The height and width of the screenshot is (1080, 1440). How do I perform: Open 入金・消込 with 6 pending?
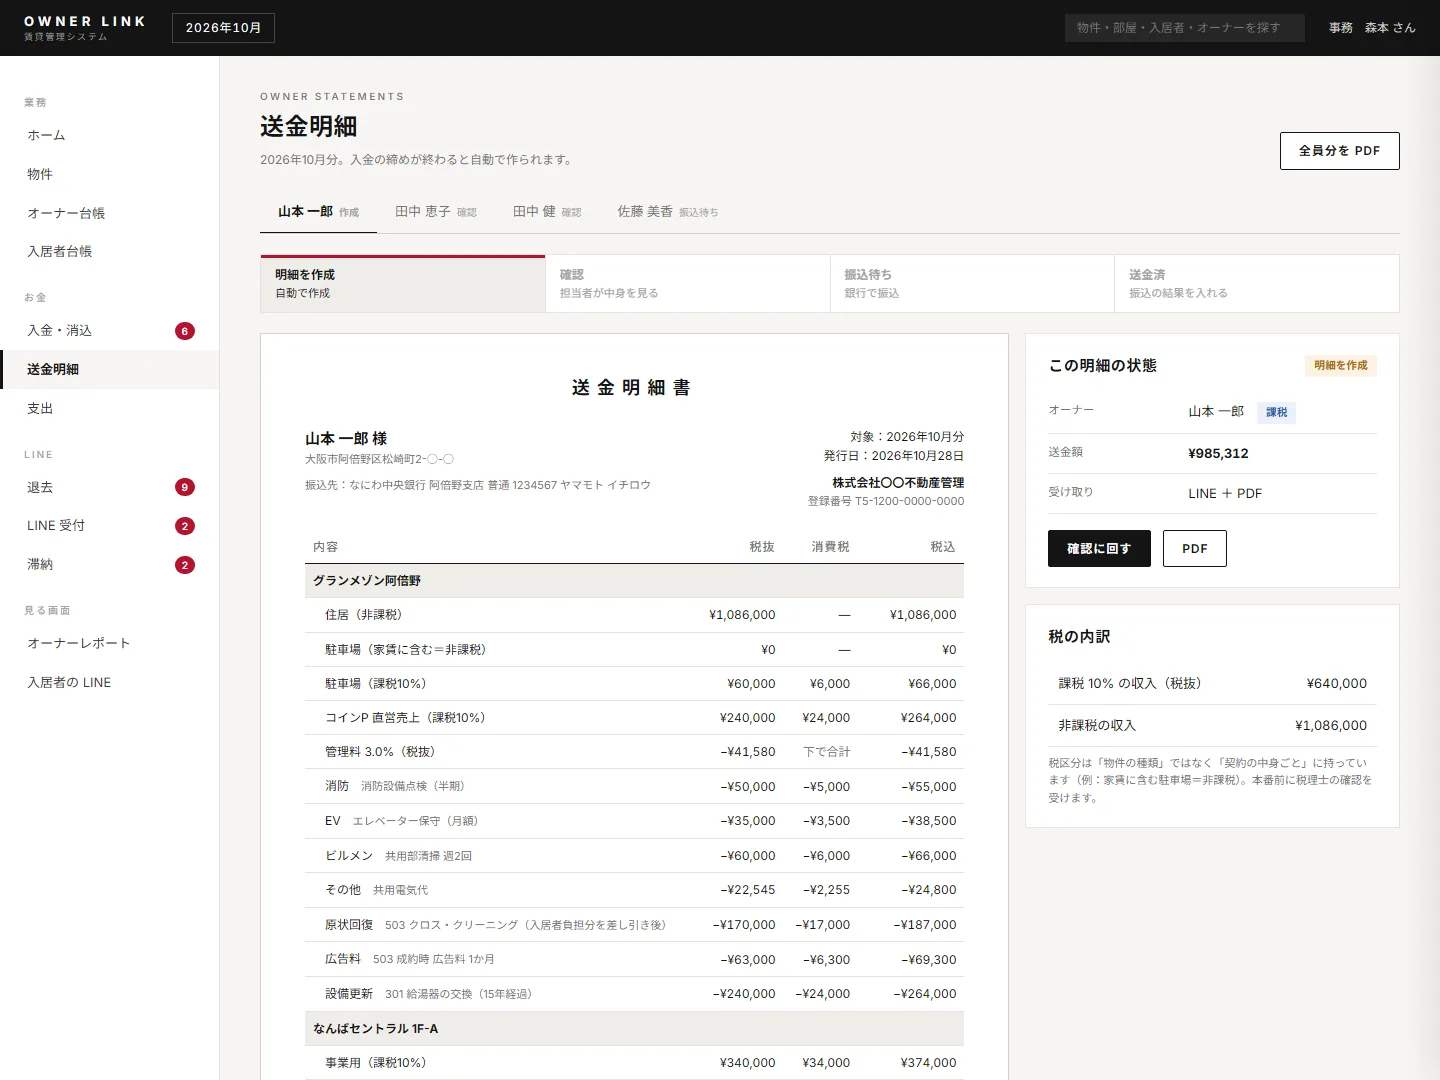click(x=110, y=330)
